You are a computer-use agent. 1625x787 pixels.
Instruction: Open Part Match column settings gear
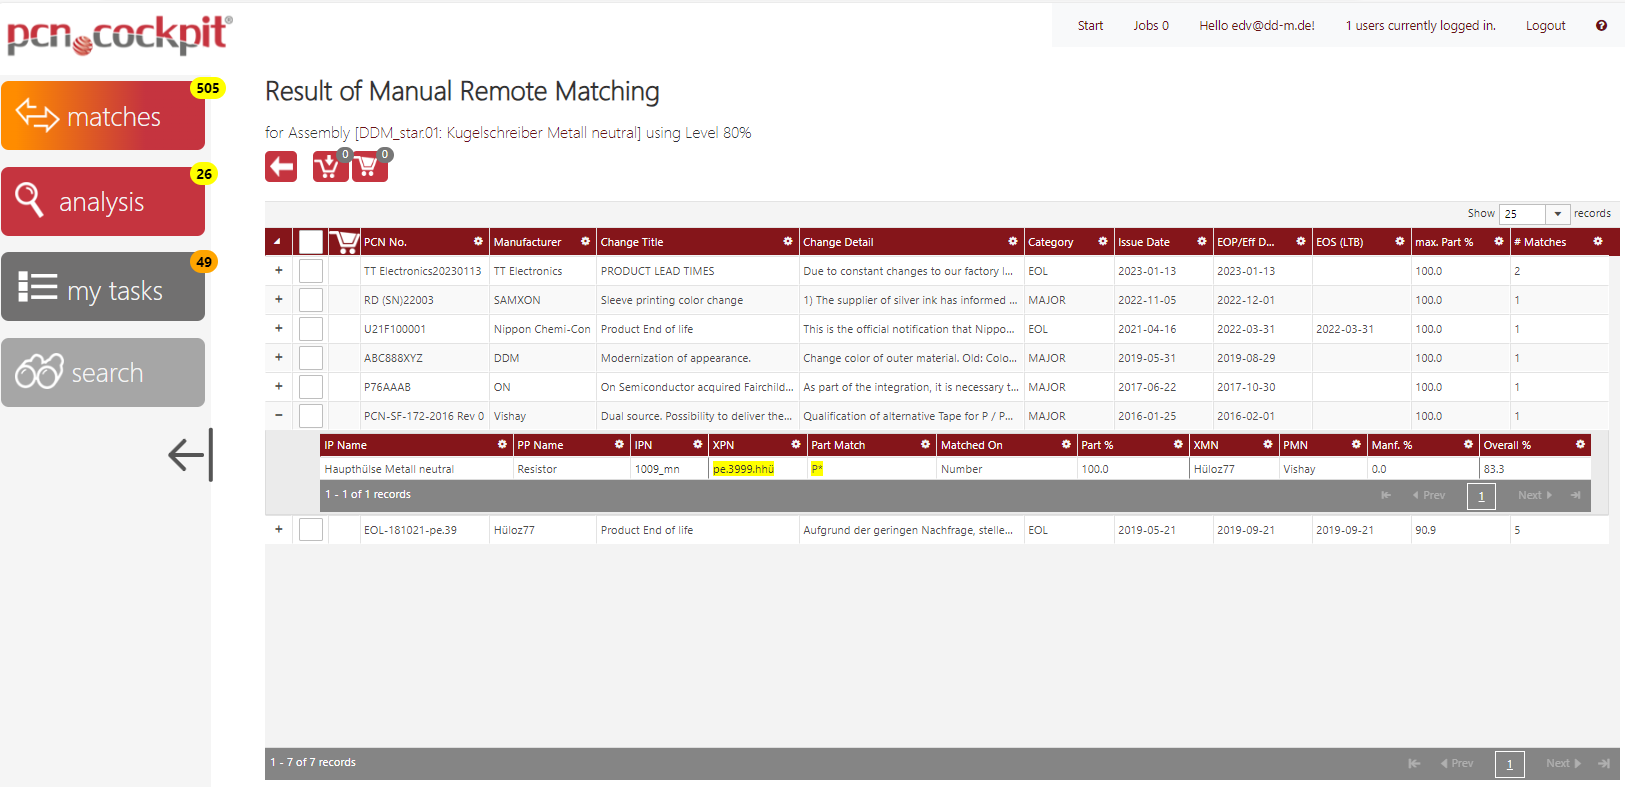click(925, 444)
